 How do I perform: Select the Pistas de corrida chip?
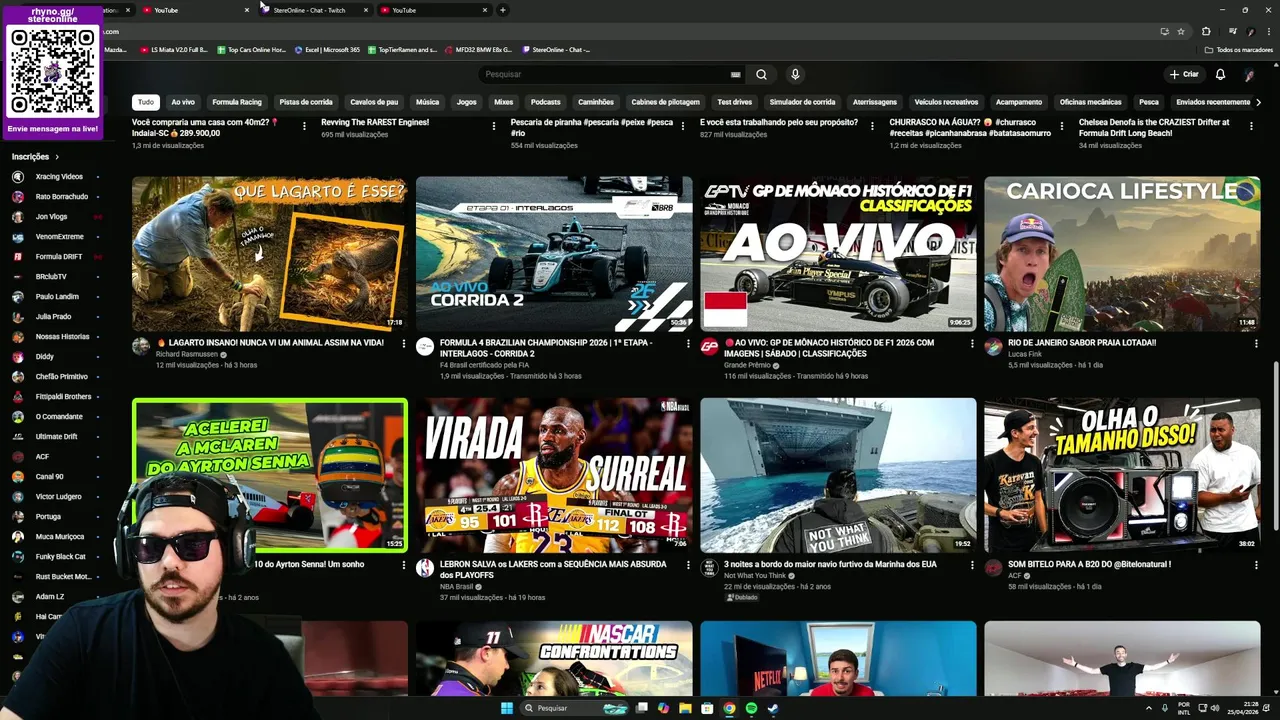(x=306, y=102)
